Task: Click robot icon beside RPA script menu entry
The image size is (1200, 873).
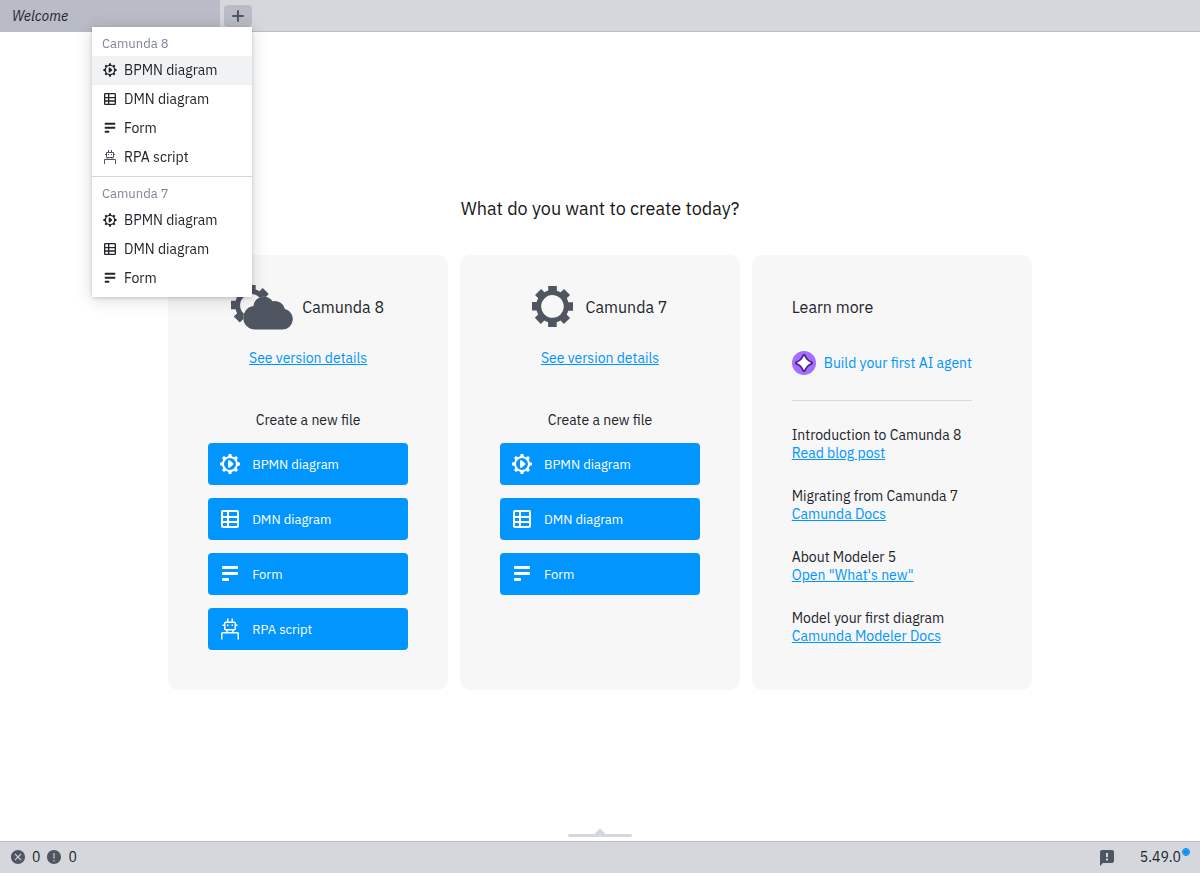Action: [110, 157]
